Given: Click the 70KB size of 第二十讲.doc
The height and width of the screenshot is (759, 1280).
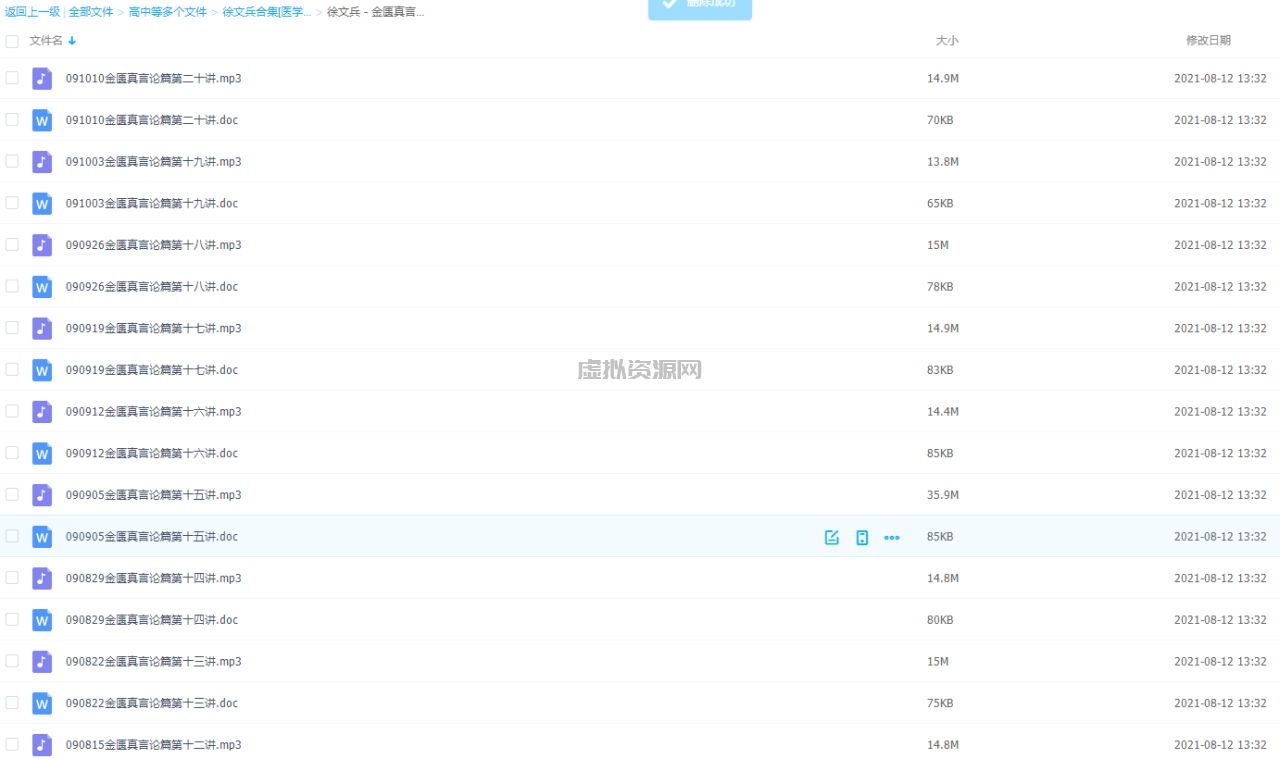Looking at the screenshot, I should (x=940, y=120).
